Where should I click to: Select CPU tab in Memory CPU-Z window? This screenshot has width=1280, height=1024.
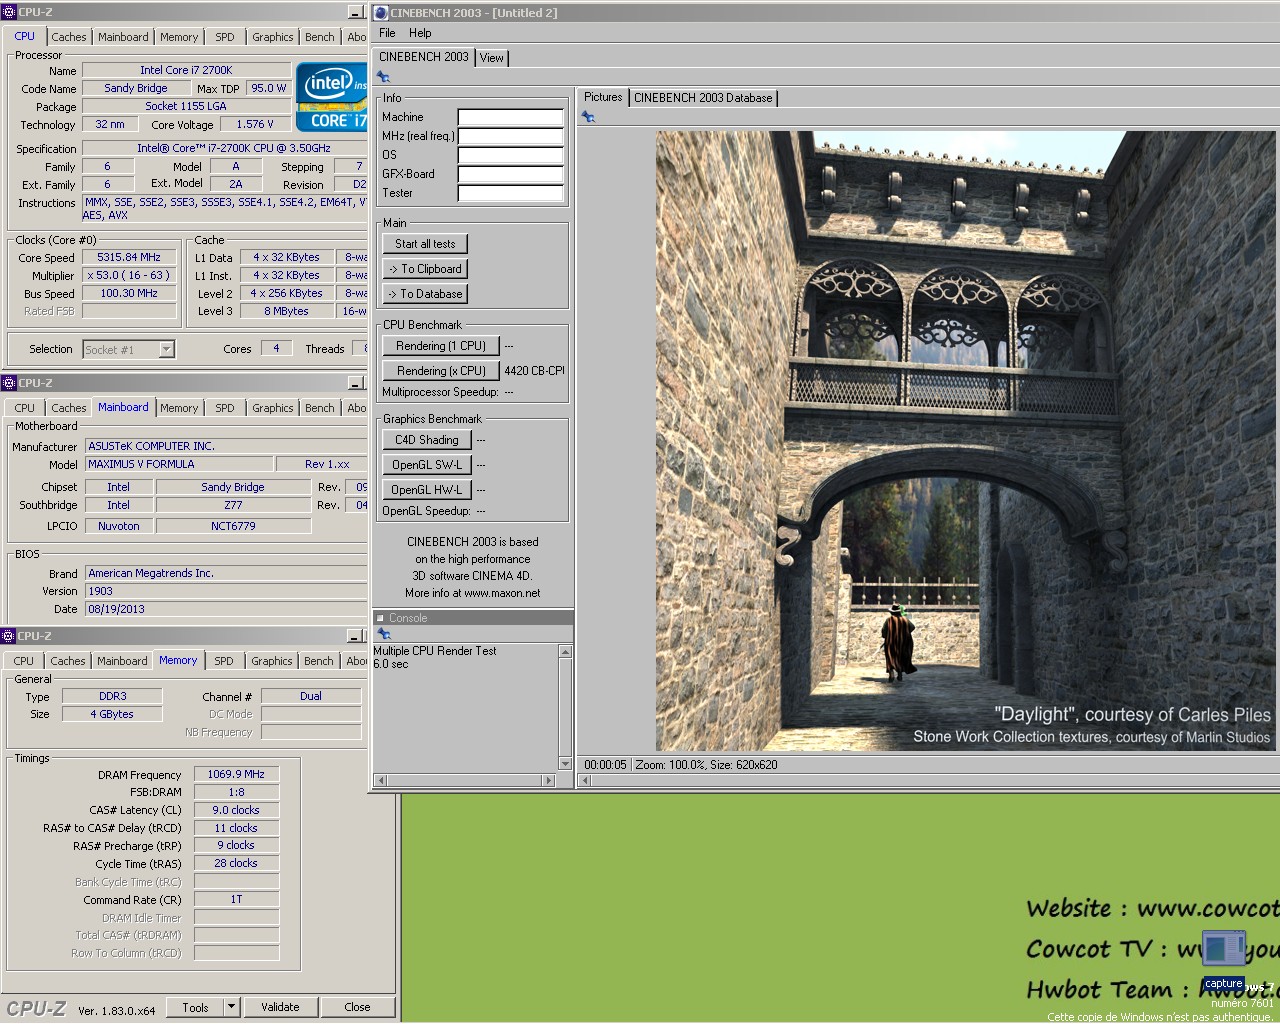coord(24,661)
